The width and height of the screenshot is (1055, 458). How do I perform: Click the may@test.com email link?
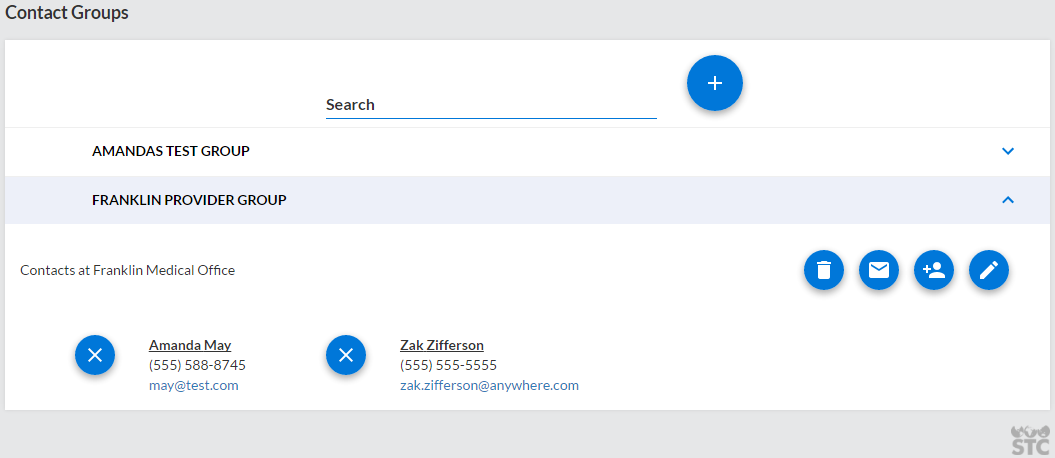click(x=193, y=385)
